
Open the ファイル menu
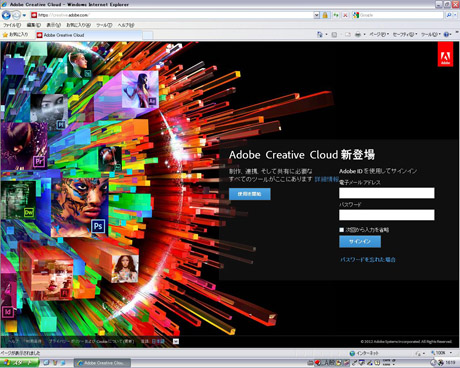[12, 25]
